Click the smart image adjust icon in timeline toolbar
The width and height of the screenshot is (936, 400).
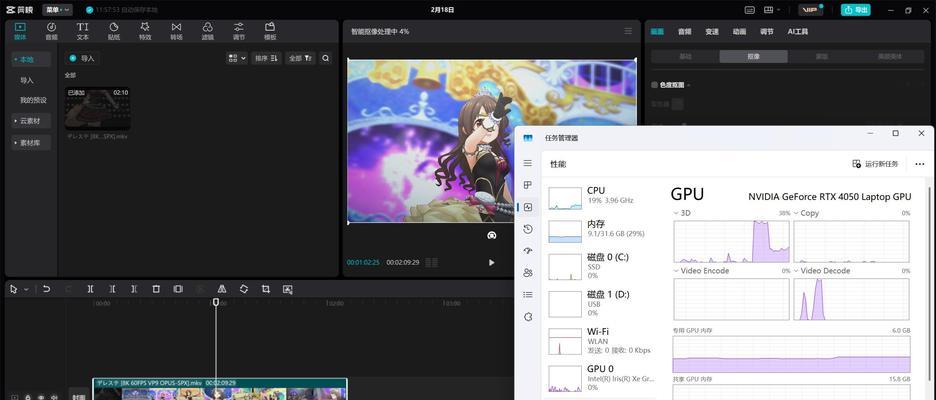[288, 289]
